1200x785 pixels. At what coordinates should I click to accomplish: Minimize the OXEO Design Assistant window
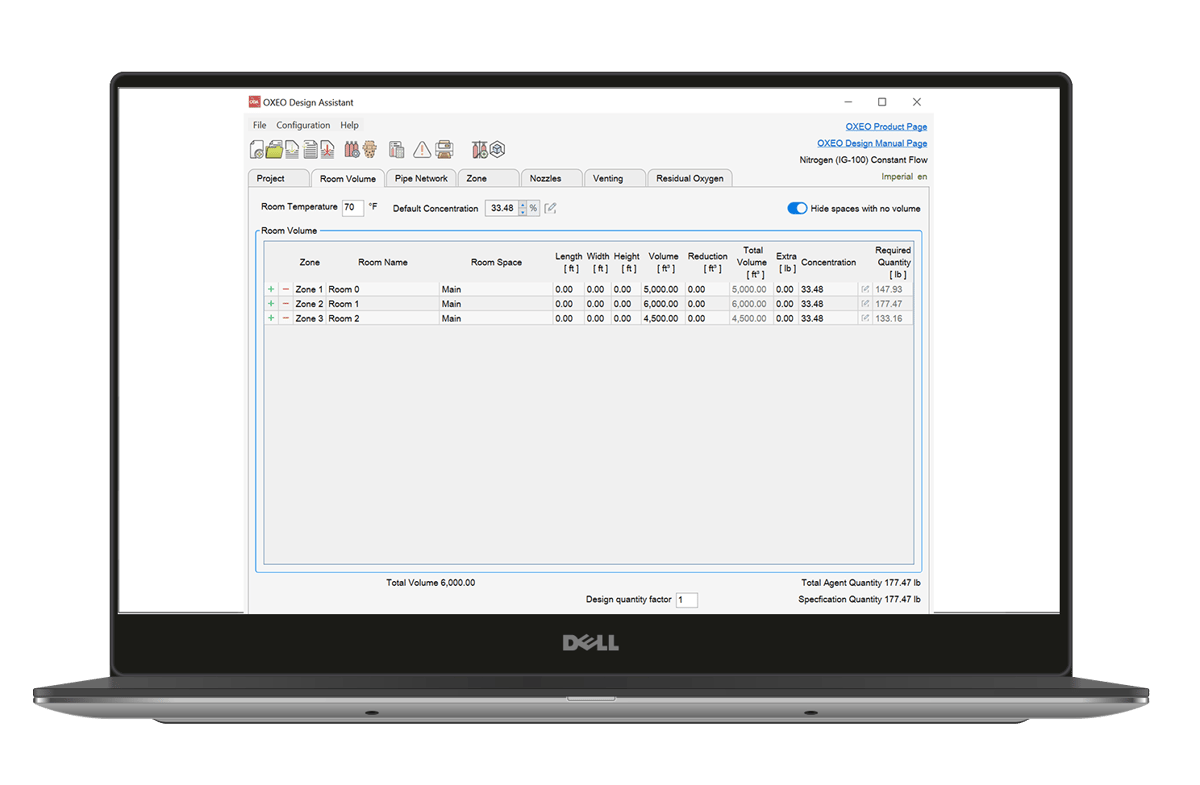coord(848,102)
